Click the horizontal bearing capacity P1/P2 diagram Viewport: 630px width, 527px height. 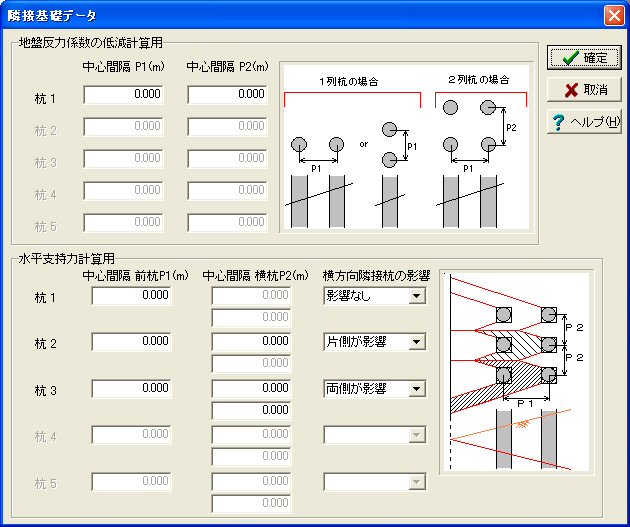517,372
